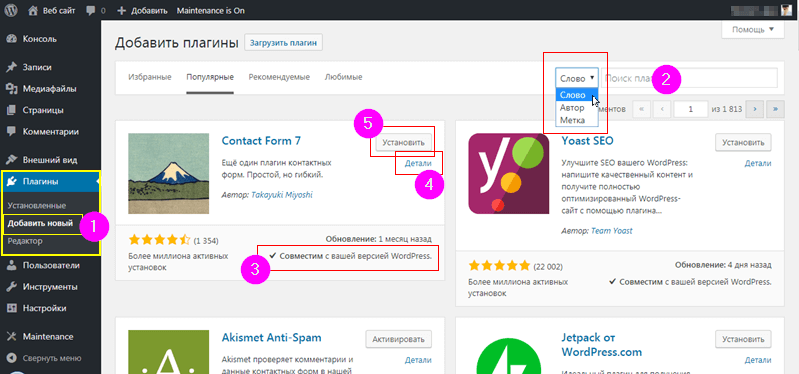Open author link Takayuki Miyoshi
799x374 pixels.
pyautogui.click(x=282, y=195)
